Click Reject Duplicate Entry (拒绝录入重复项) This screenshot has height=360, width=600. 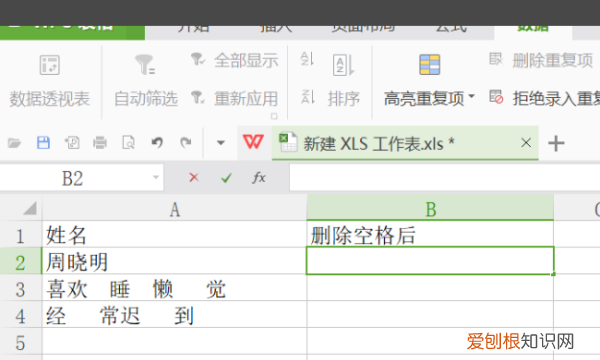pyautogui.click(x=544, y=98)
